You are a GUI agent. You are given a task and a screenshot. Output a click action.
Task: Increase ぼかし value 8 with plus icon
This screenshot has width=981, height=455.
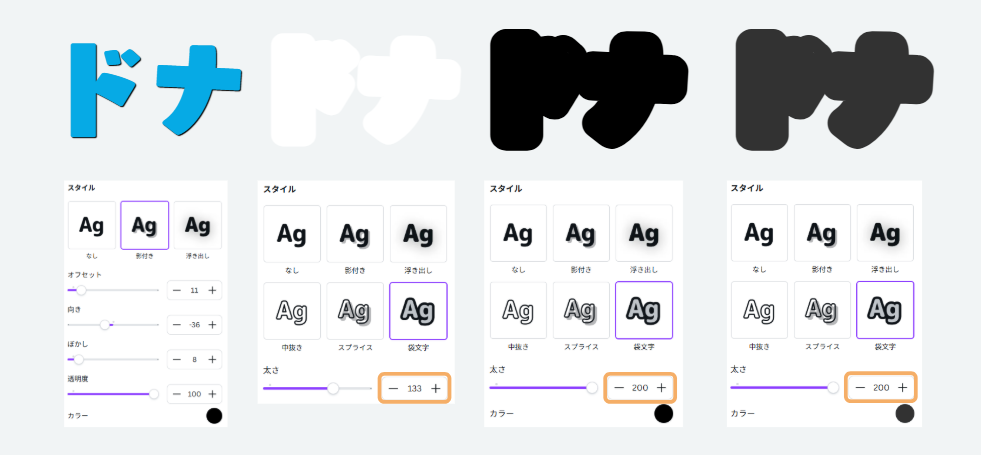[x=212, y=359]
